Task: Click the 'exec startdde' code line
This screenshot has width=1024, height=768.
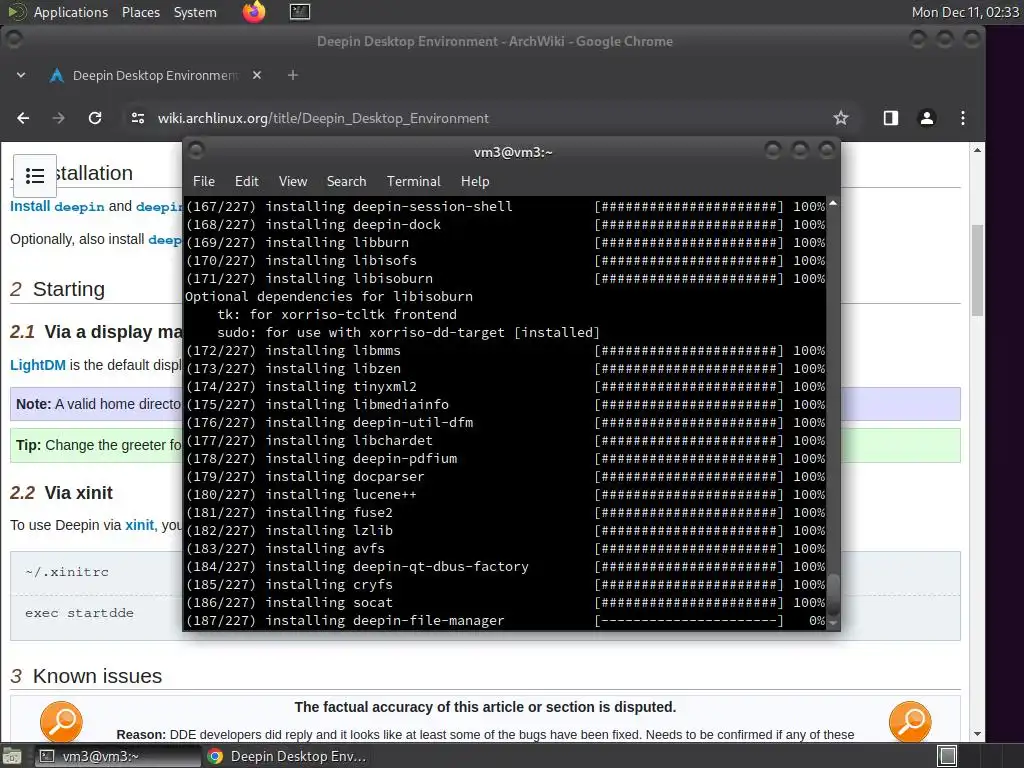Action: pyautogui.click(x=79, y=613)
